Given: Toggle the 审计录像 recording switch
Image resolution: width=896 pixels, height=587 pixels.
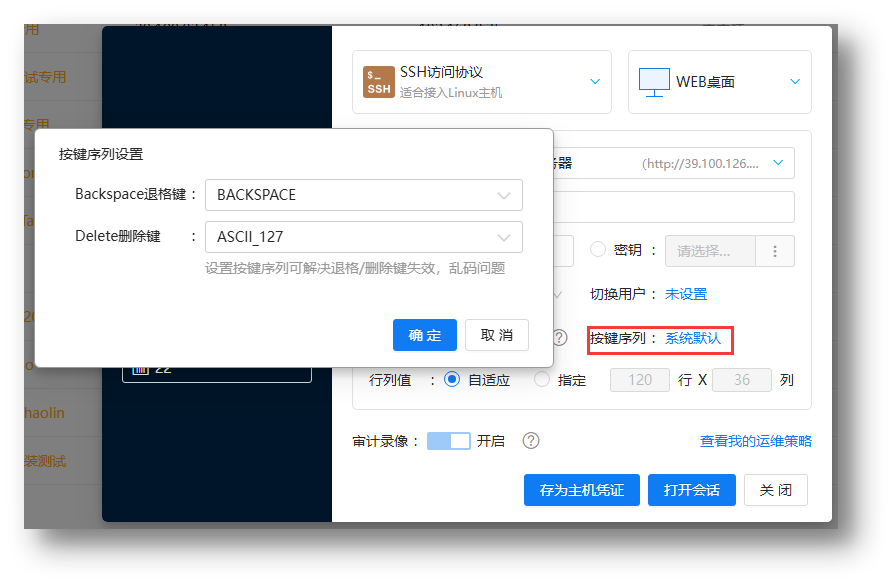Looking at the screenshot, I should 448,441.
